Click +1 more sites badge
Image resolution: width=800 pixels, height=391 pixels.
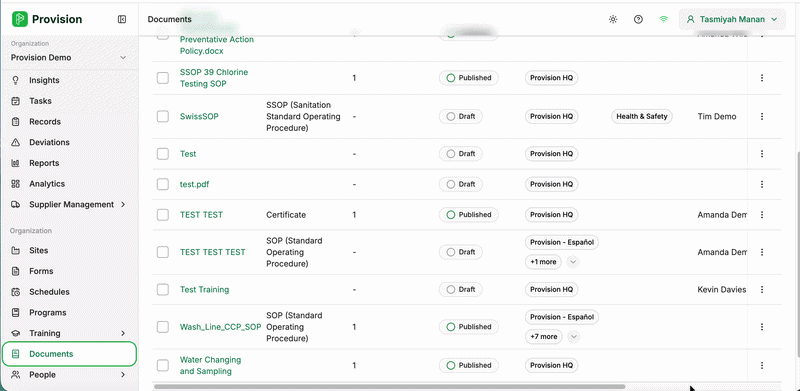(543, 262)
